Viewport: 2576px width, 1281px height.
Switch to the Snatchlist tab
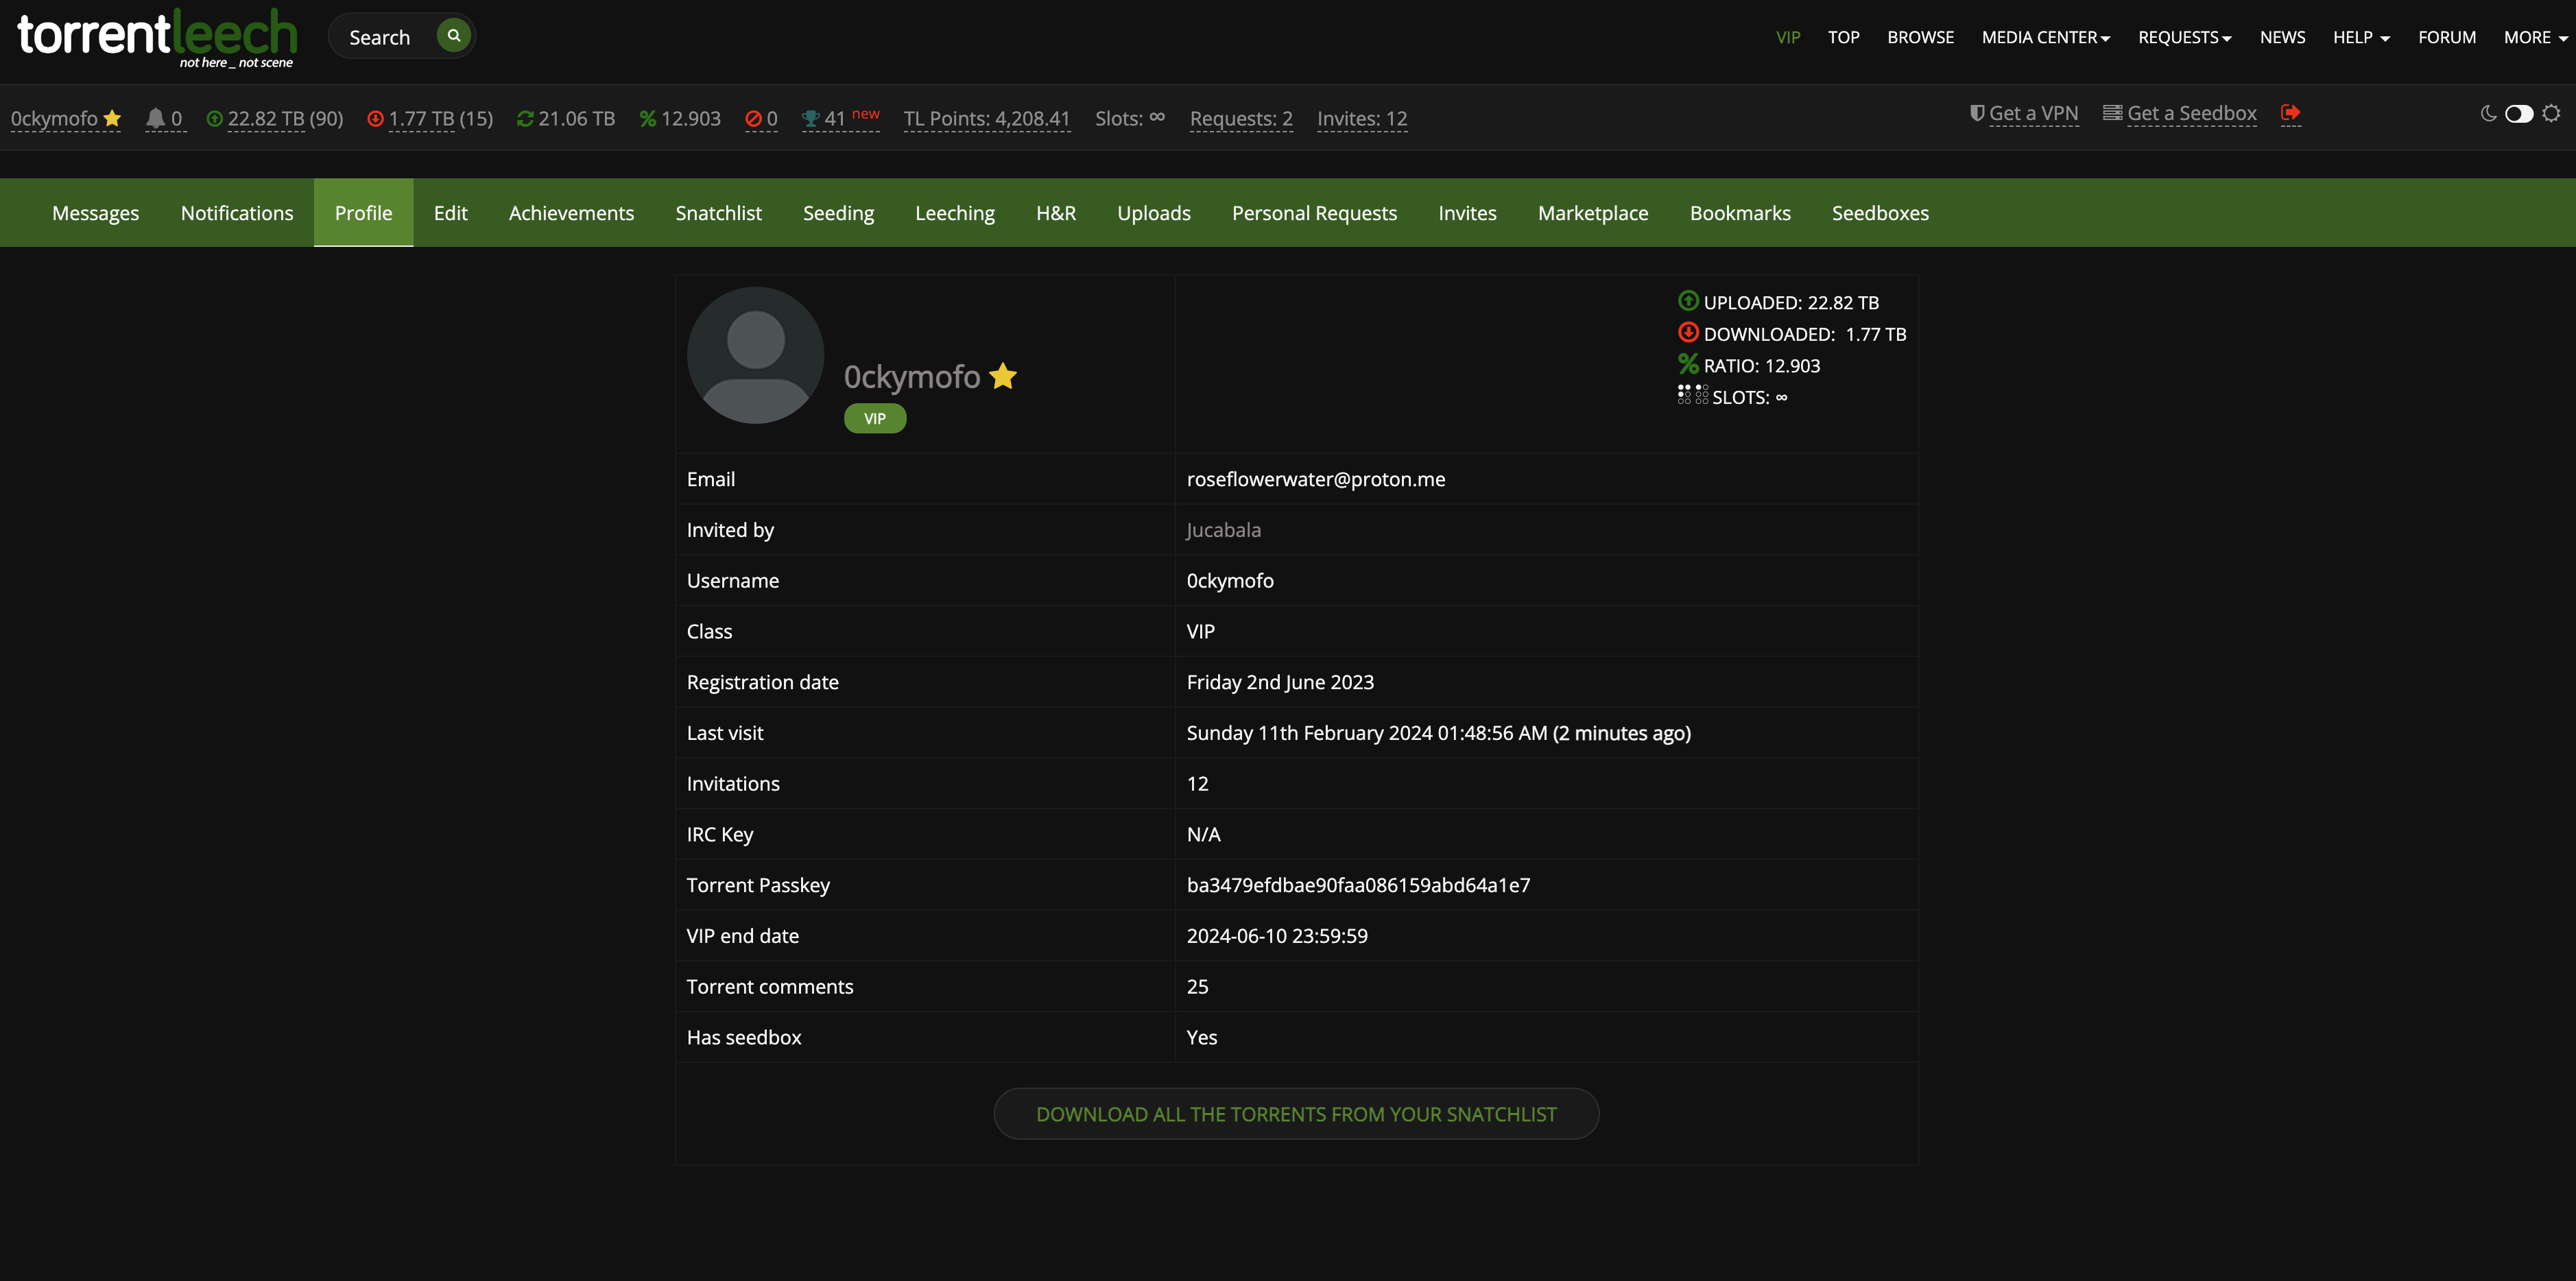(x=718, y=213)
